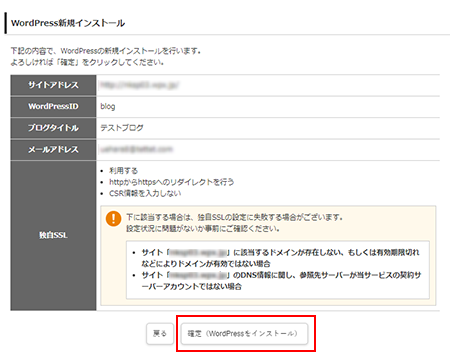Image resolution: width=450 pixels, height=362 pixels.
Task: Select the CSR情報を入力しない item
Action: (x=145, y=193)
